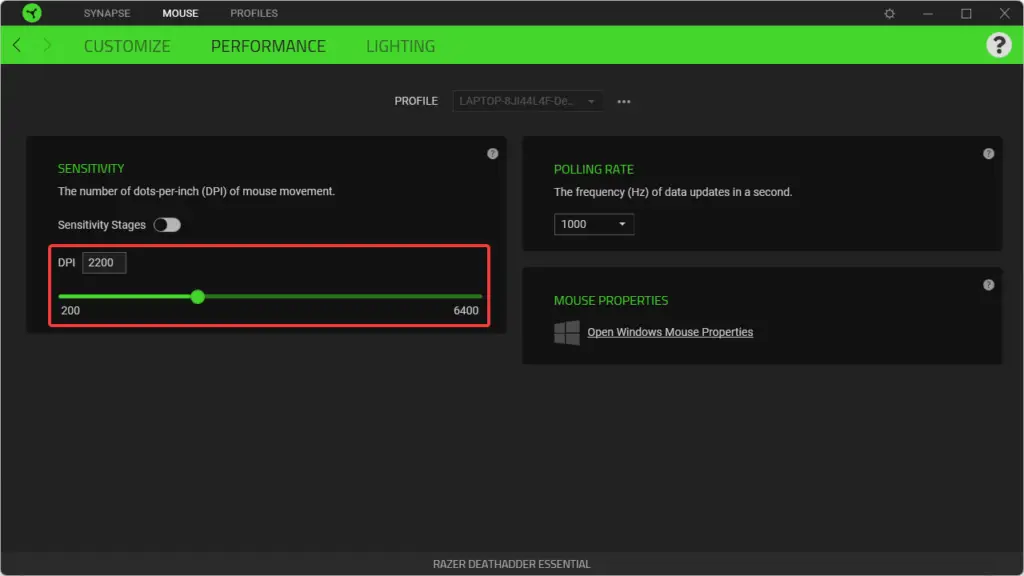
Task: Click the Razer DeathAdder Essential device label
Action: tap(511, 564)
